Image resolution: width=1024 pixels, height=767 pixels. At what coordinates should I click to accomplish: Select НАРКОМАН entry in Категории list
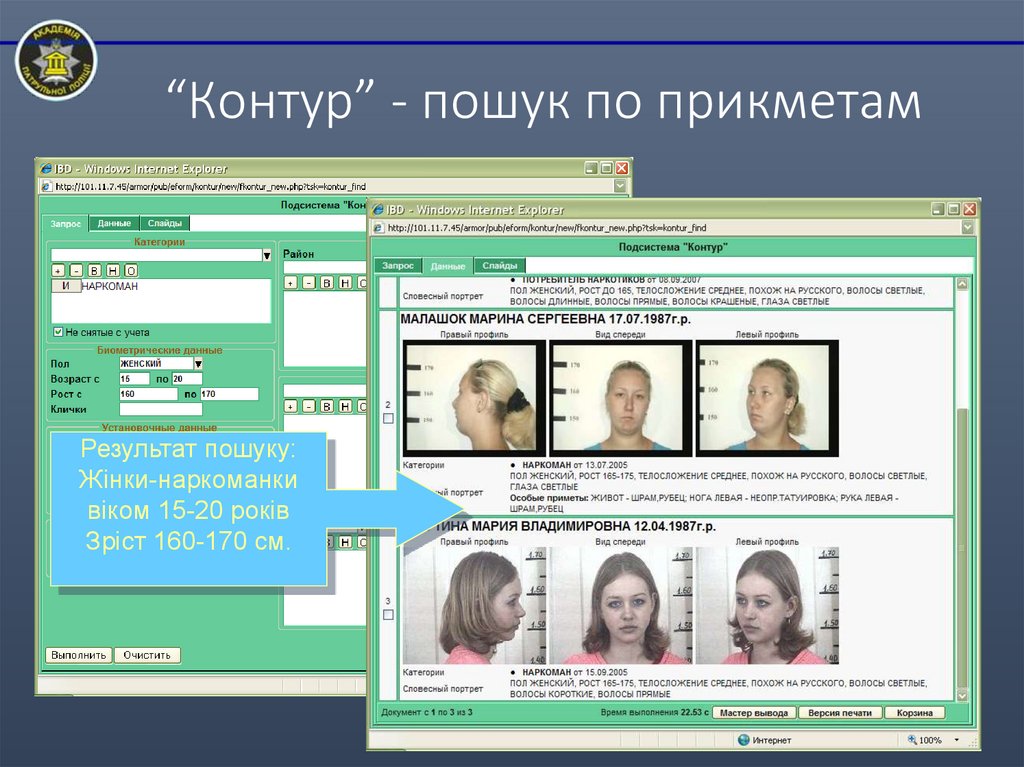110,286
